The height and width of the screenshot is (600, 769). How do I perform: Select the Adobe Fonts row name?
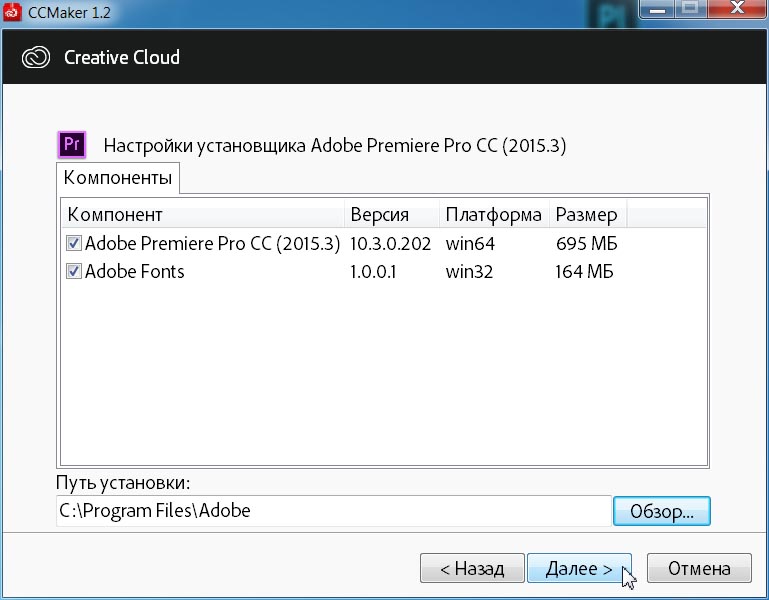(x=135, y=272)
